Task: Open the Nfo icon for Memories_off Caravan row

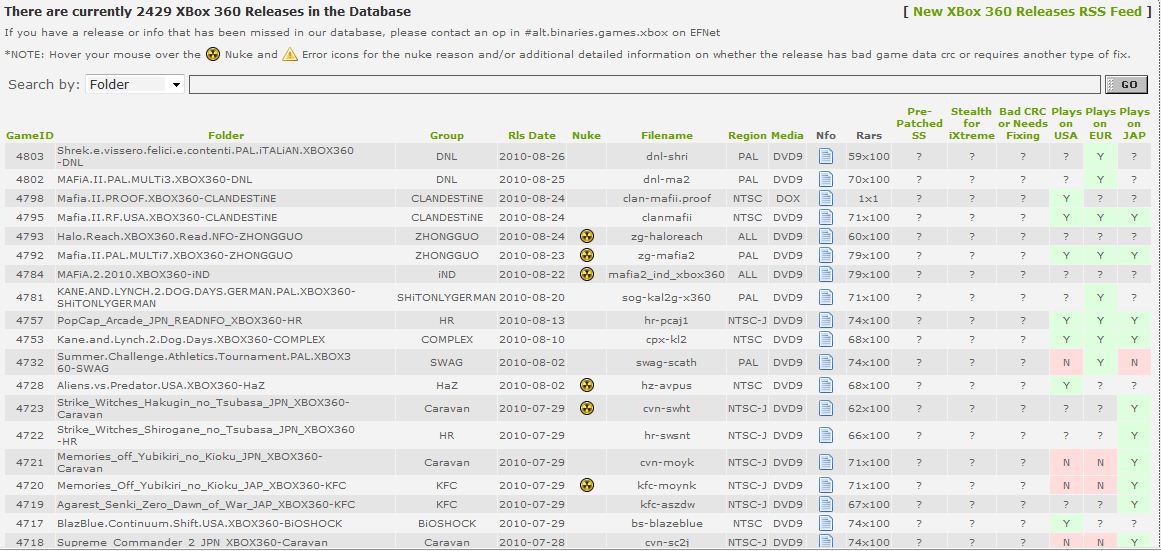Action: tap(826, 462)
